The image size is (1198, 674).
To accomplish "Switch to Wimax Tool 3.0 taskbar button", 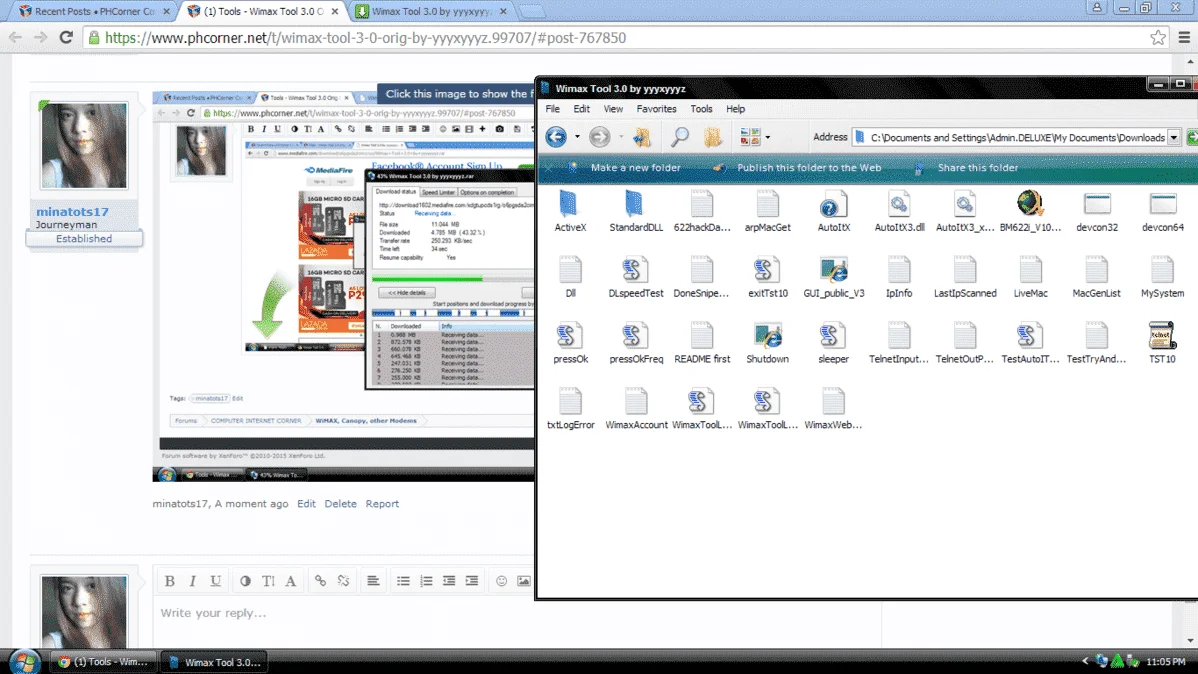I will coord(214,662).
